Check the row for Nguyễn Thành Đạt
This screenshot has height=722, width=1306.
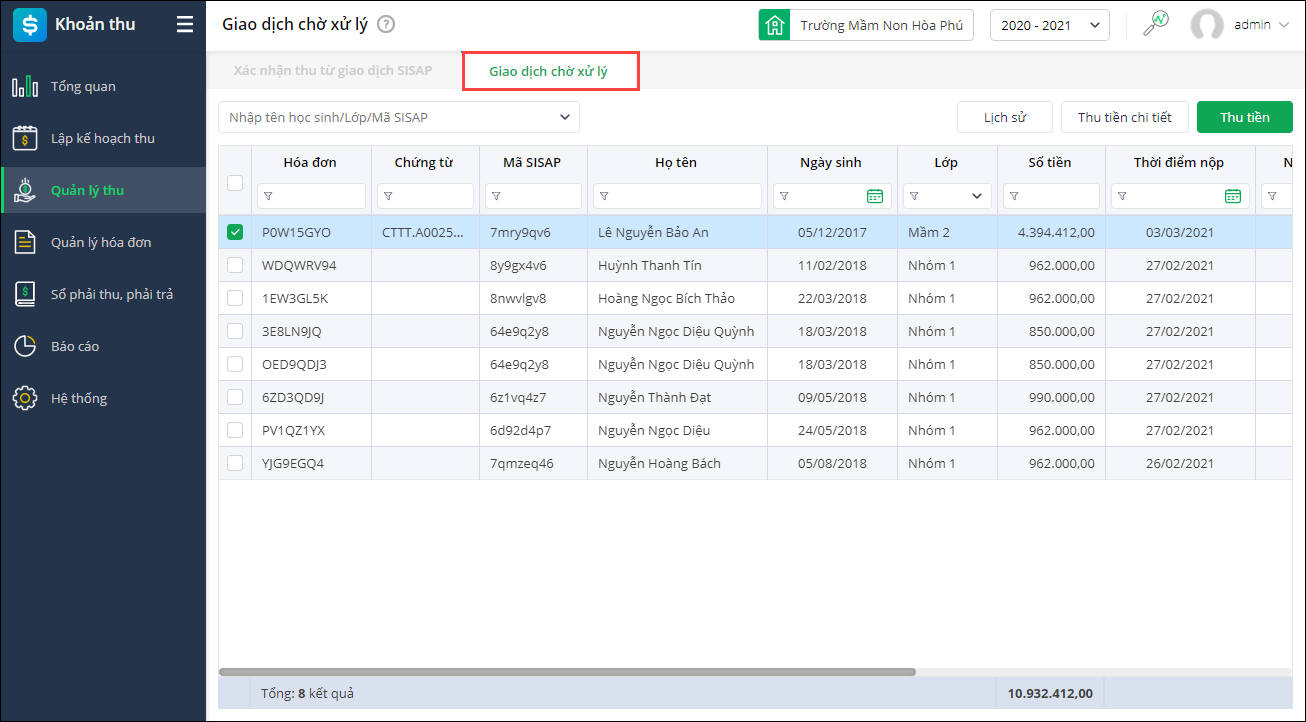click(235, 397)
